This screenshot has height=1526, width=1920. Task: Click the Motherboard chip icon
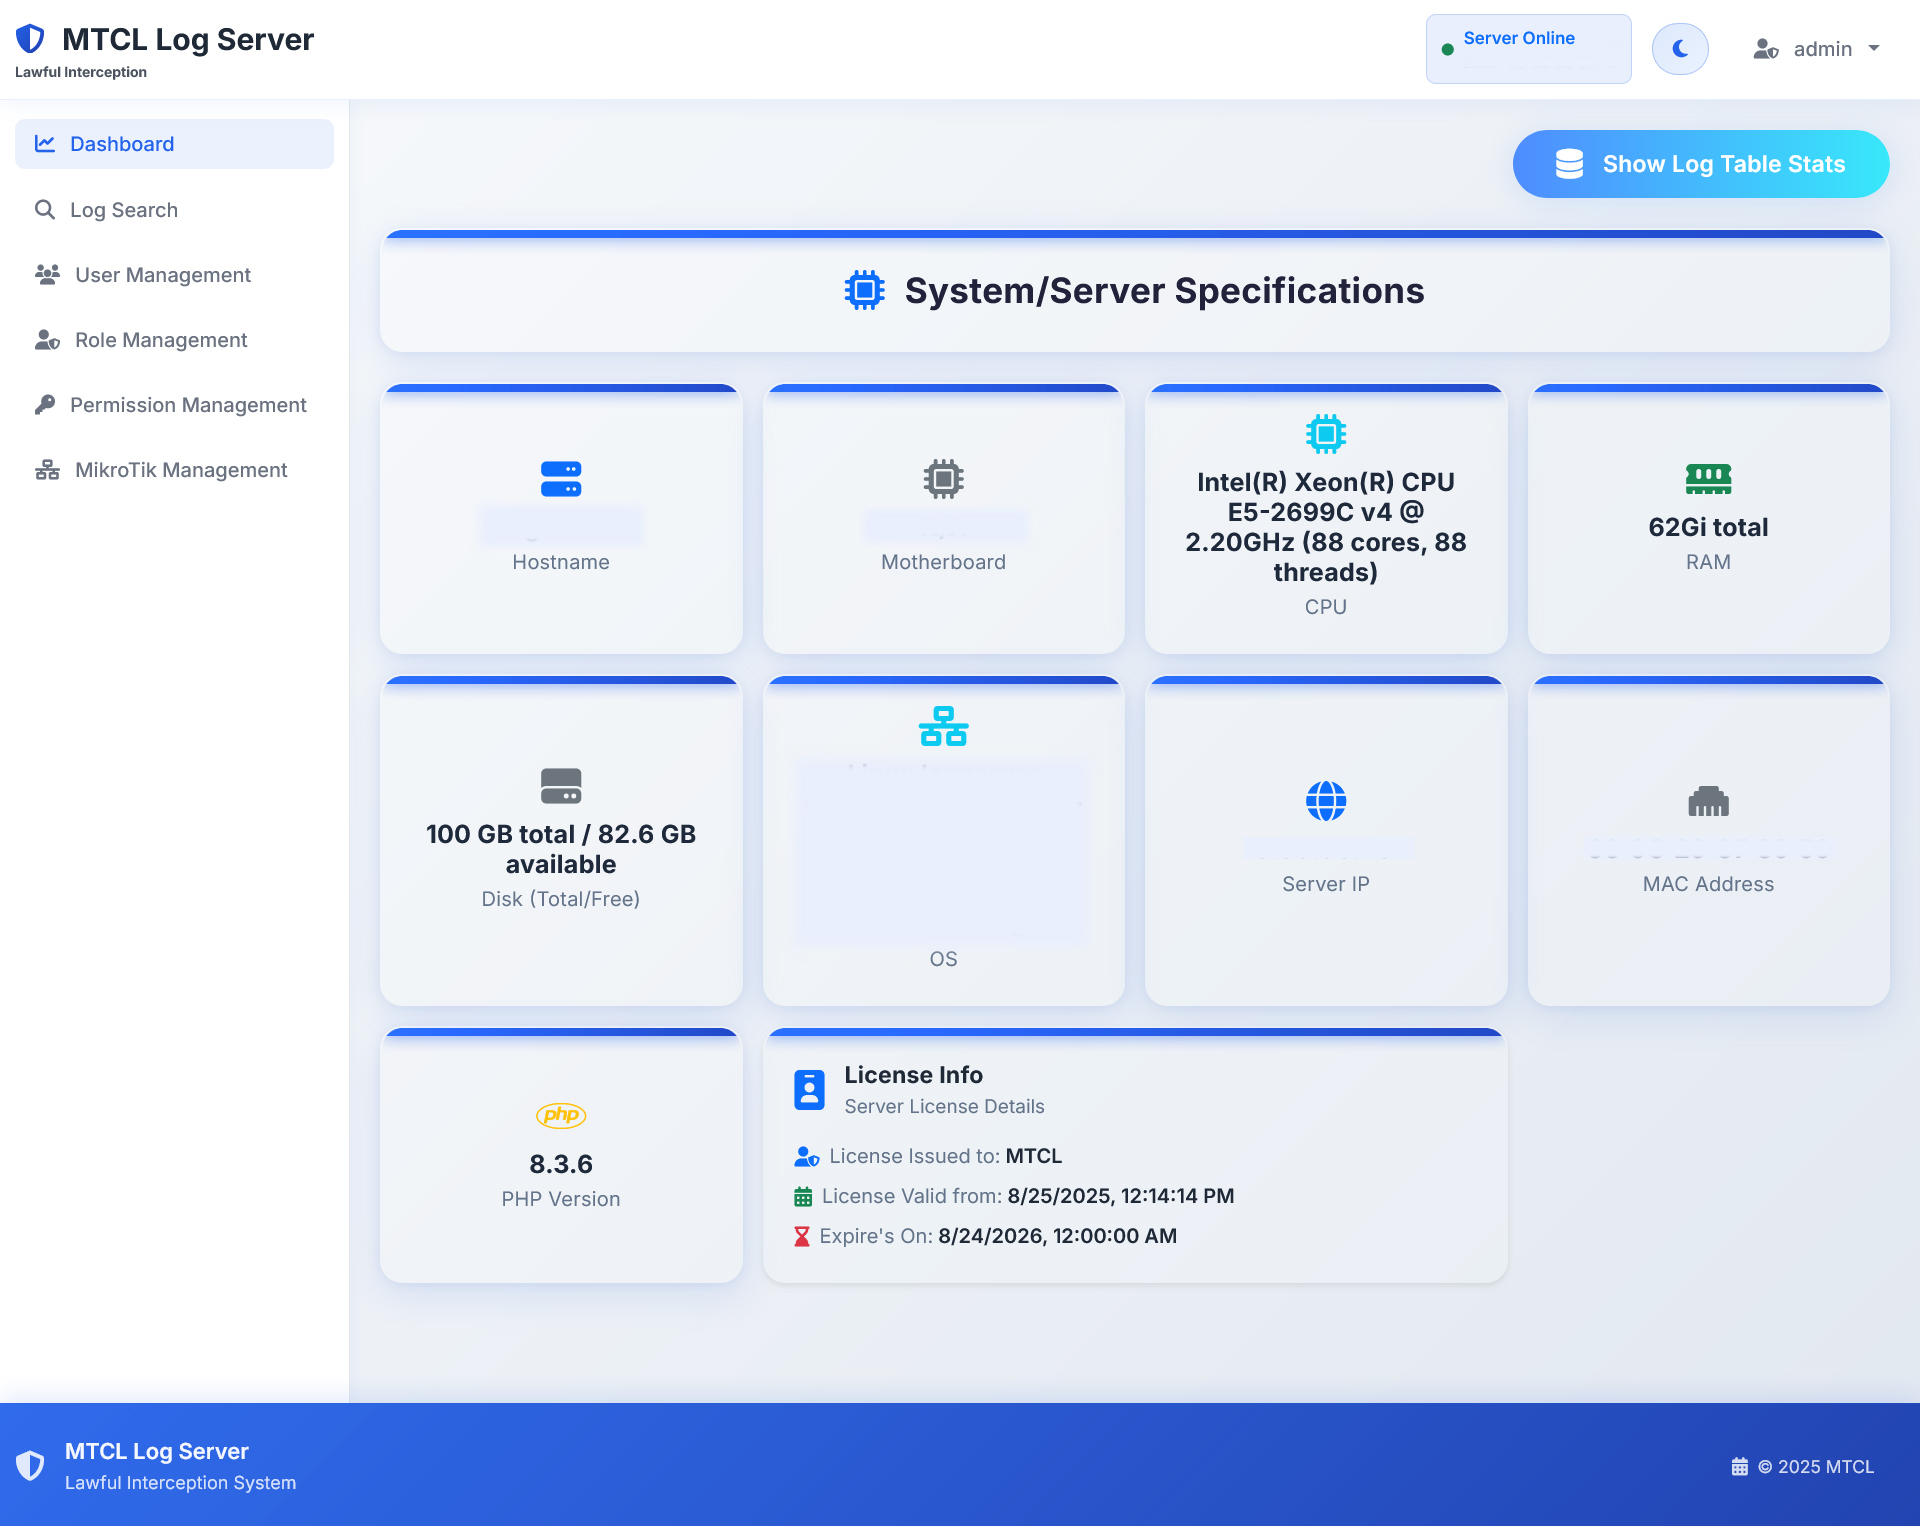tap(943, 479)
